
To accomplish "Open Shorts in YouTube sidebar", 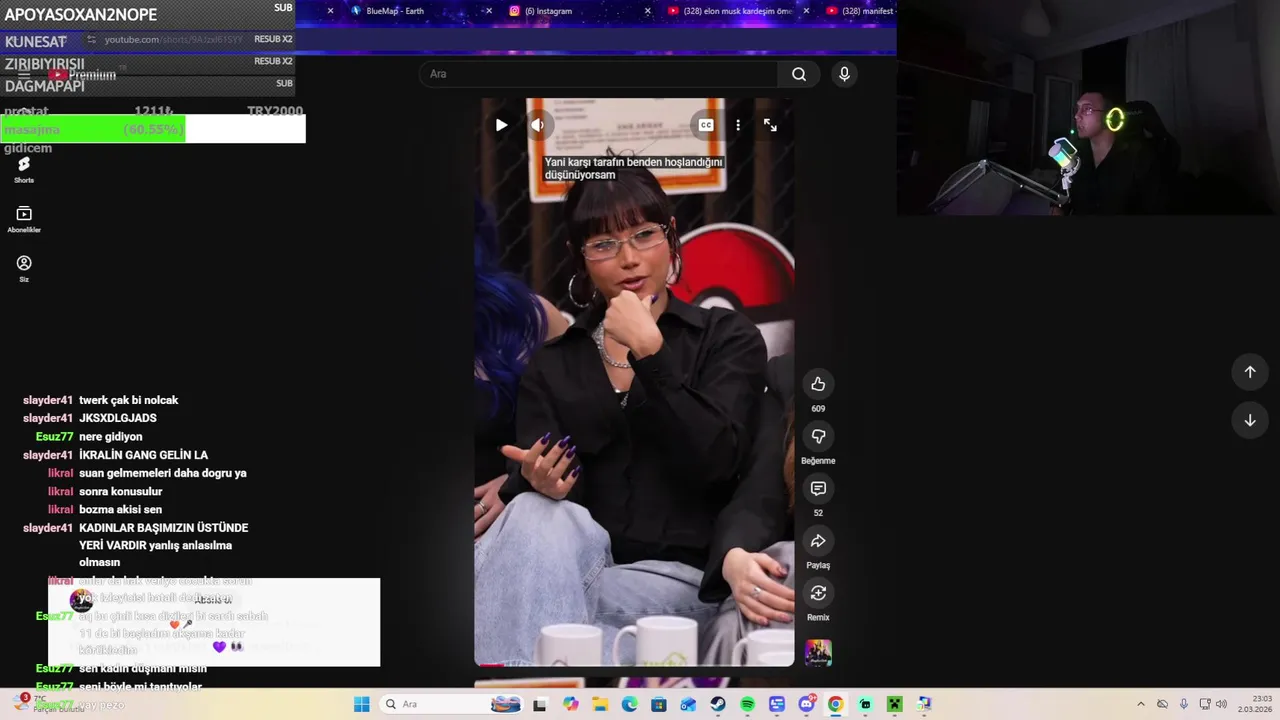I will click(24, 170).
